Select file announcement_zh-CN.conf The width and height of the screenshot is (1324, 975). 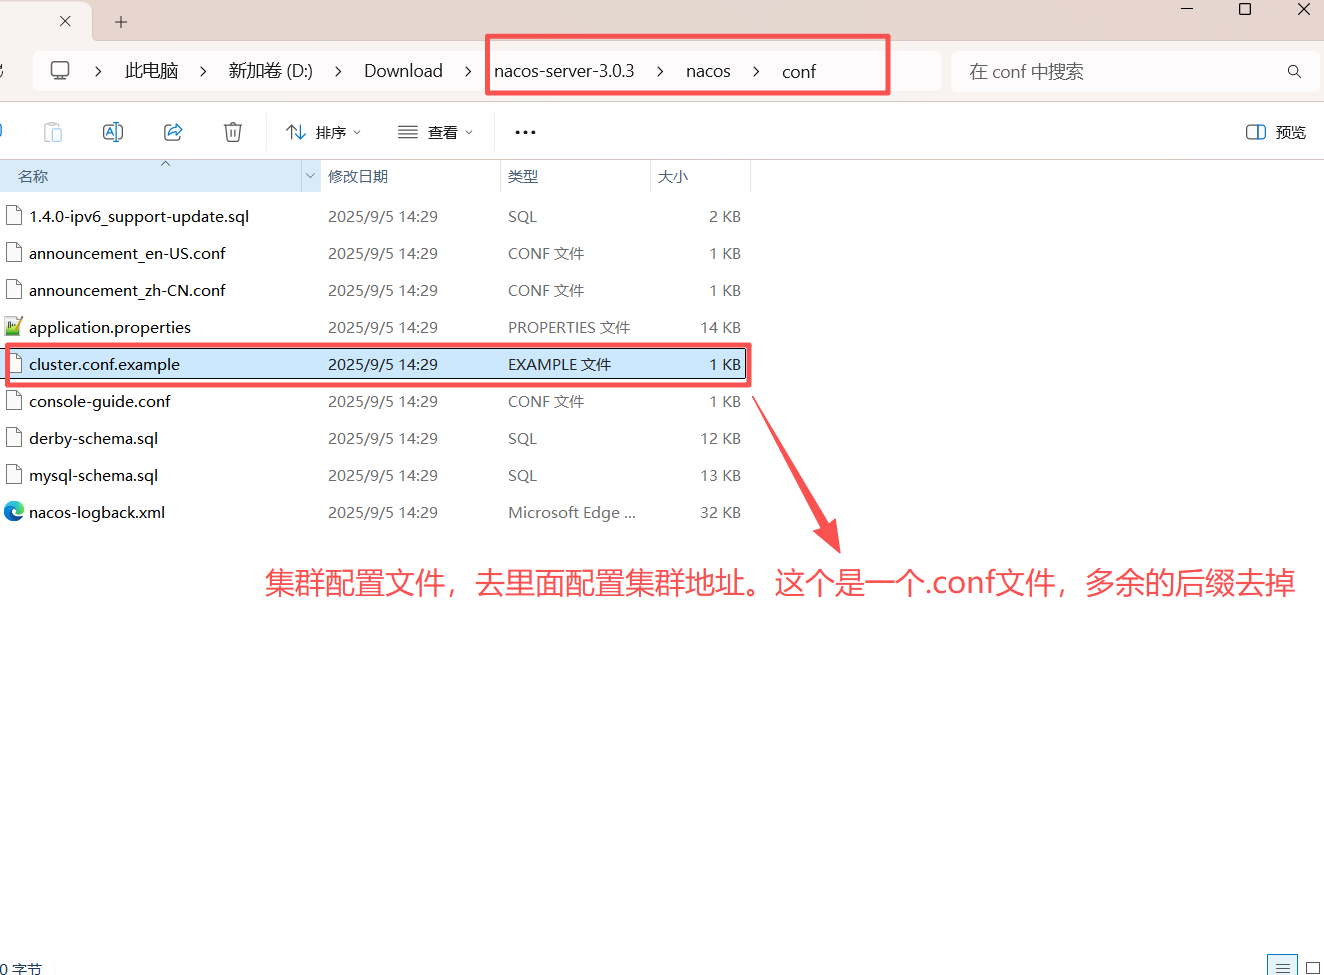pyautogui.click(x=127, y=290)
